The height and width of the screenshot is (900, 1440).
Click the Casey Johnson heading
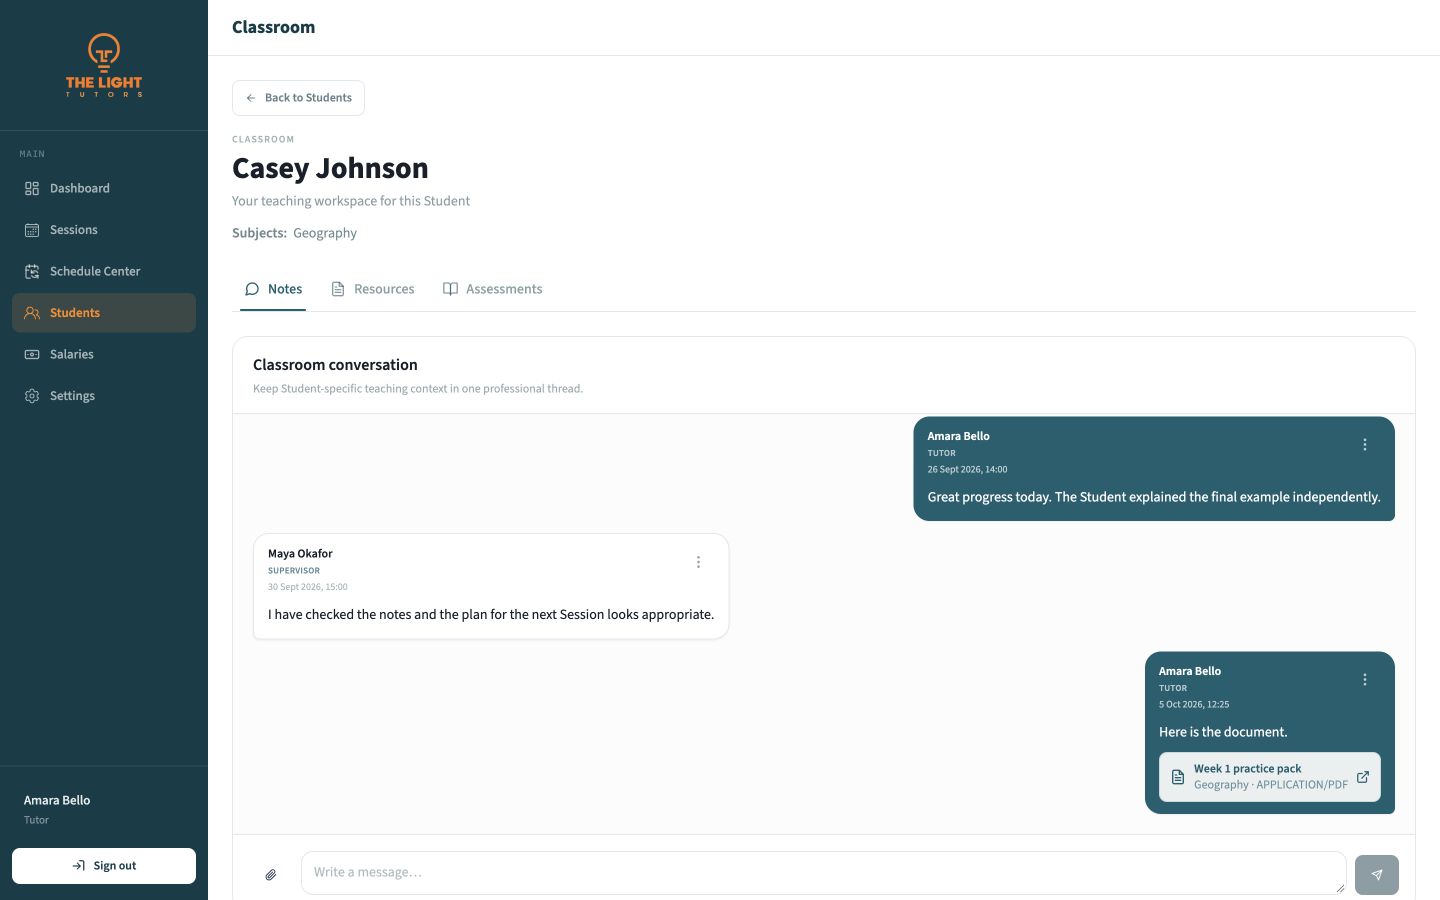point(330,168)
